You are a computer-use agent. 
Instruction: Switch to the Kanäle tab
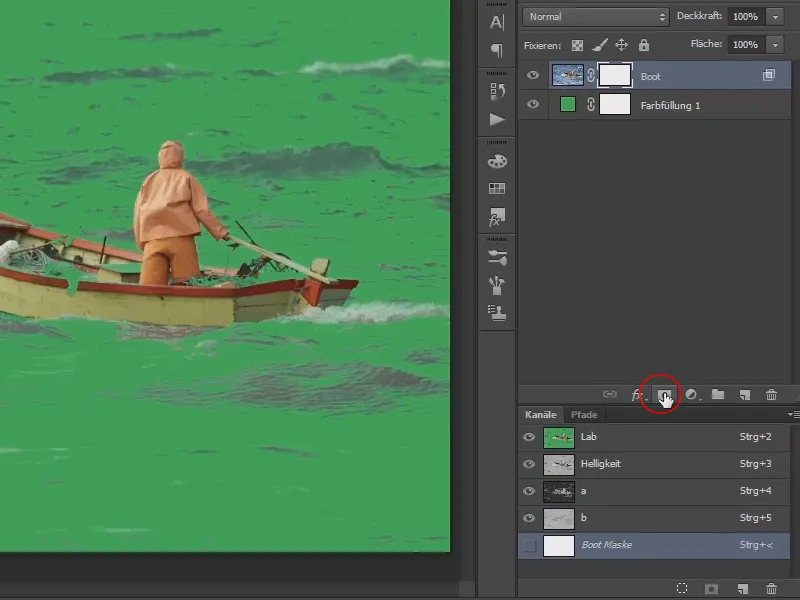540,415
